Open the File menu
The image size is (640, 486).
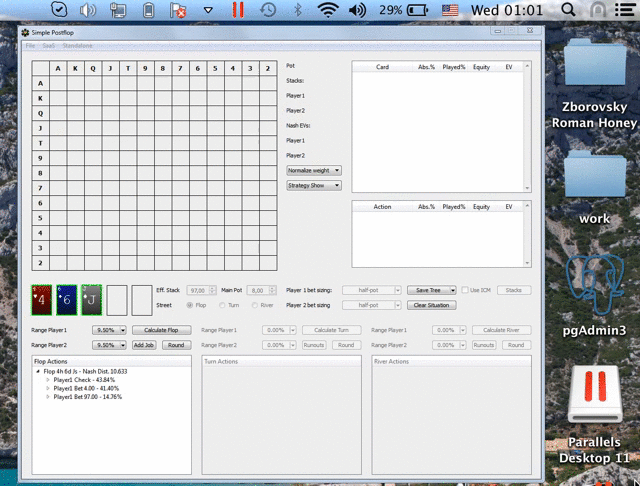tap(31, 46)
